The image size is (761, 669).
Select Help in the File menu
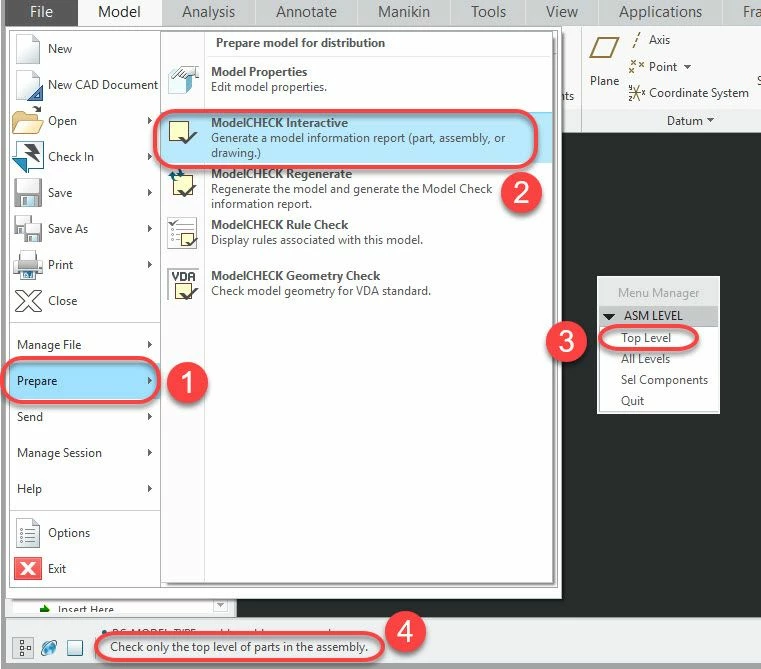84,488
